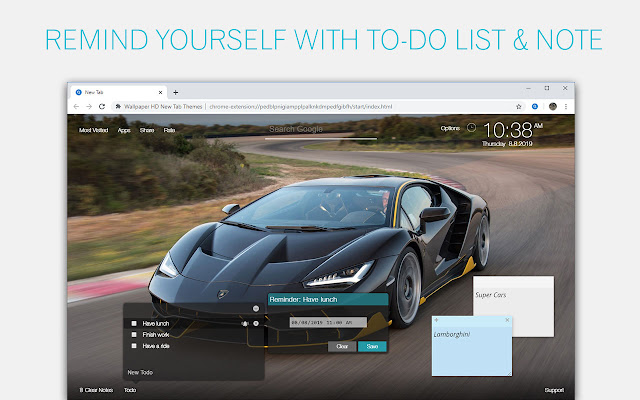The image size is (640, 400).
Task: Add a new note with the plus on Lamborghini note
Action: pyautogui.click(x=436, y=320)
